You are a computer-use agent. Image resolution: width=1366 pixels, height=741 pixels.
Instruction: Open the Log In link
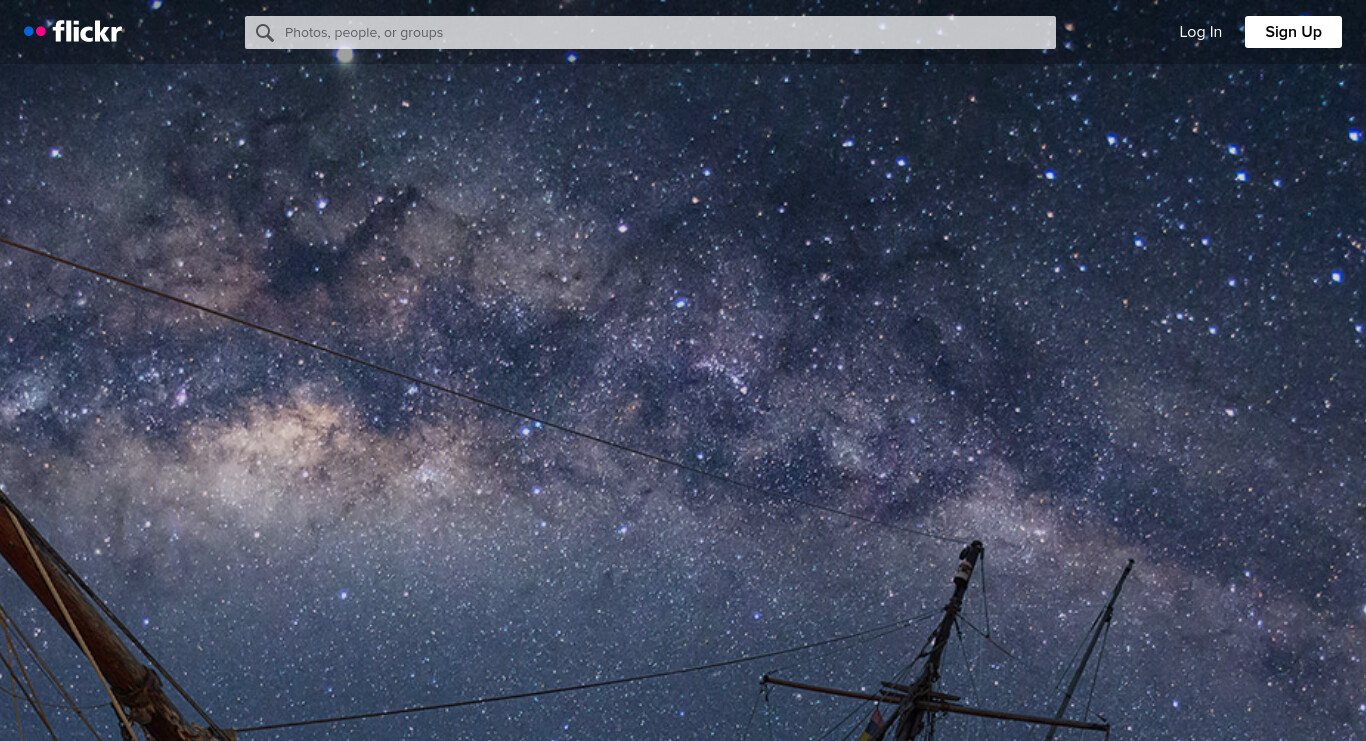[x=1200, y=32]
